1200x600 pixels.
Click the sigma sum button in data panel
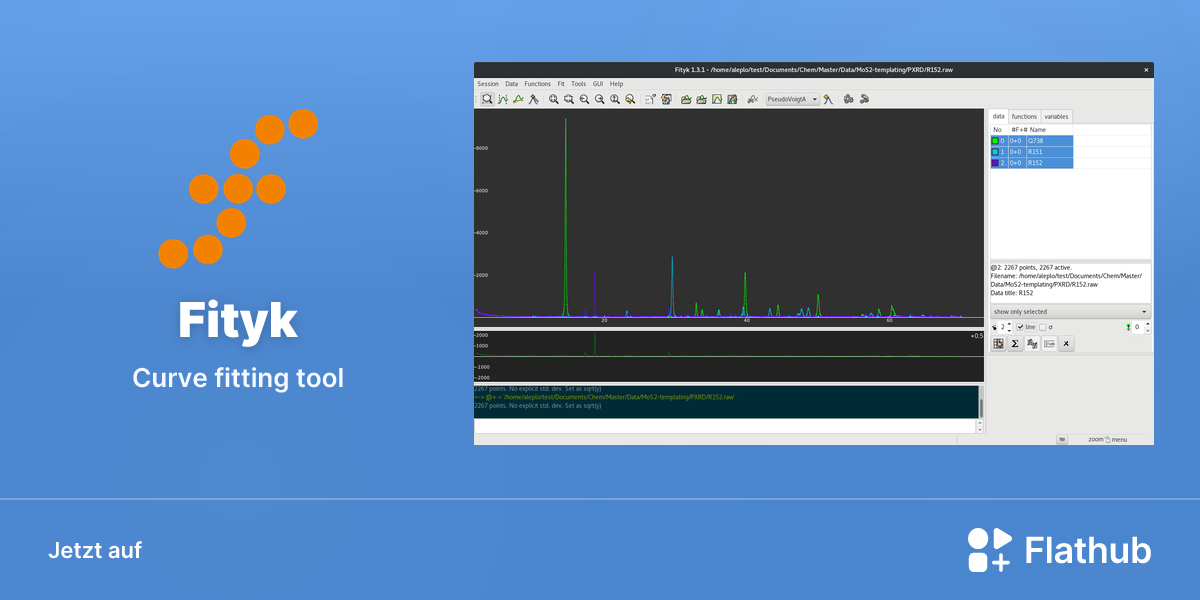[x=1015, y=343]
